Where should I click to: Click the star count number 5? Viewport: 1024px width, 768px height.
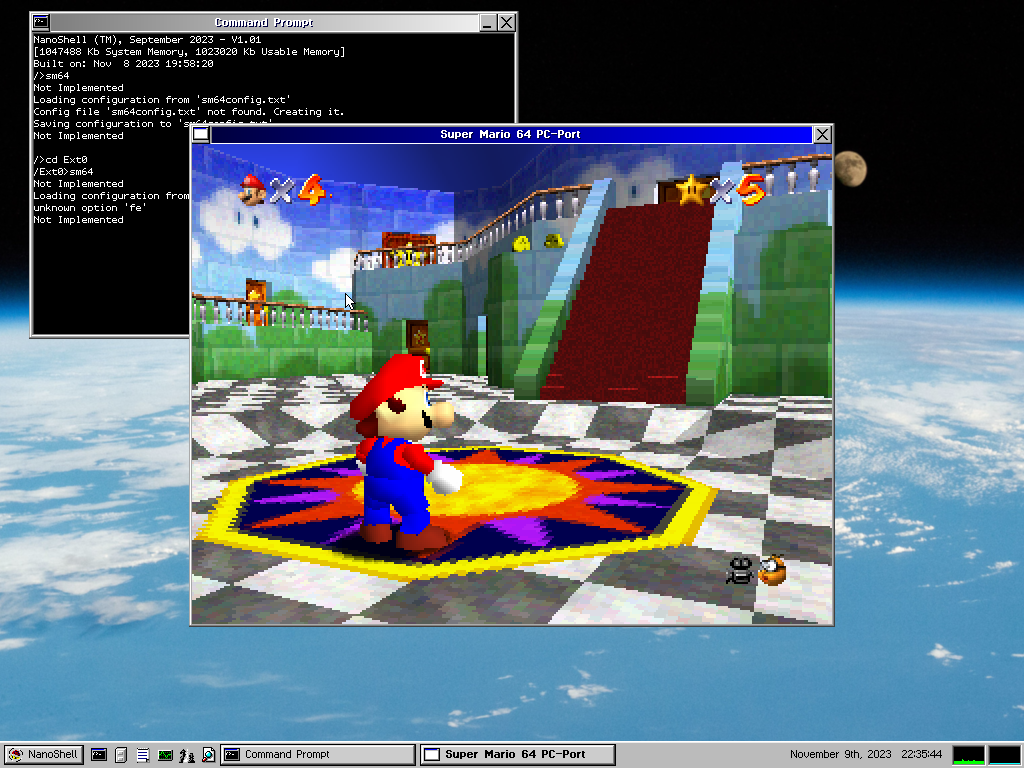pyautogui.click(x=751, y=189)
